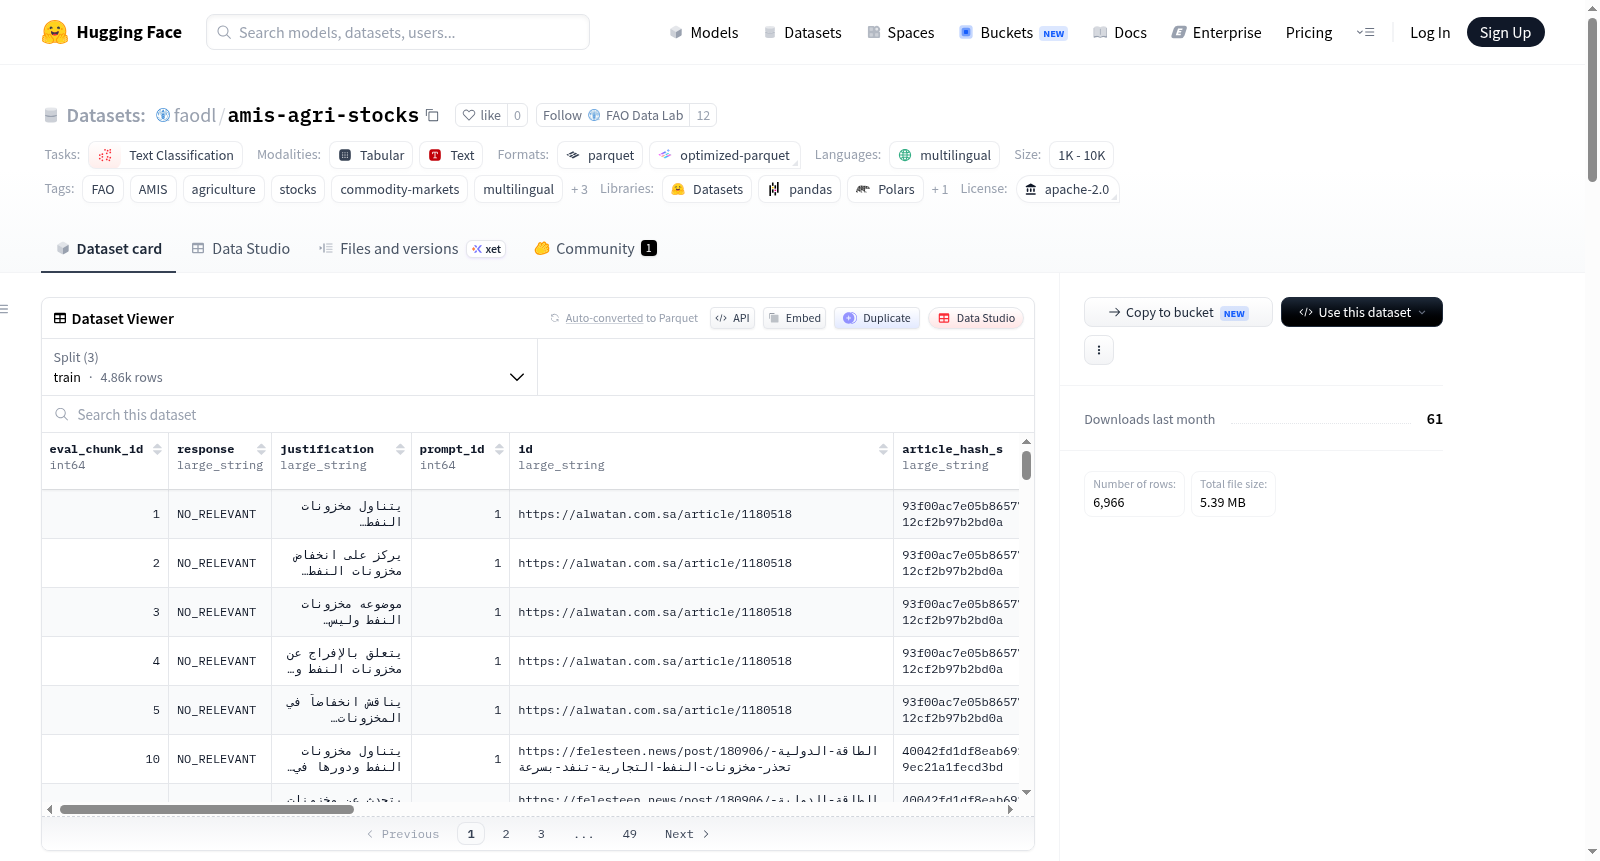Select the optimized-parquet format tag
1600x861 pixels.
724,155
